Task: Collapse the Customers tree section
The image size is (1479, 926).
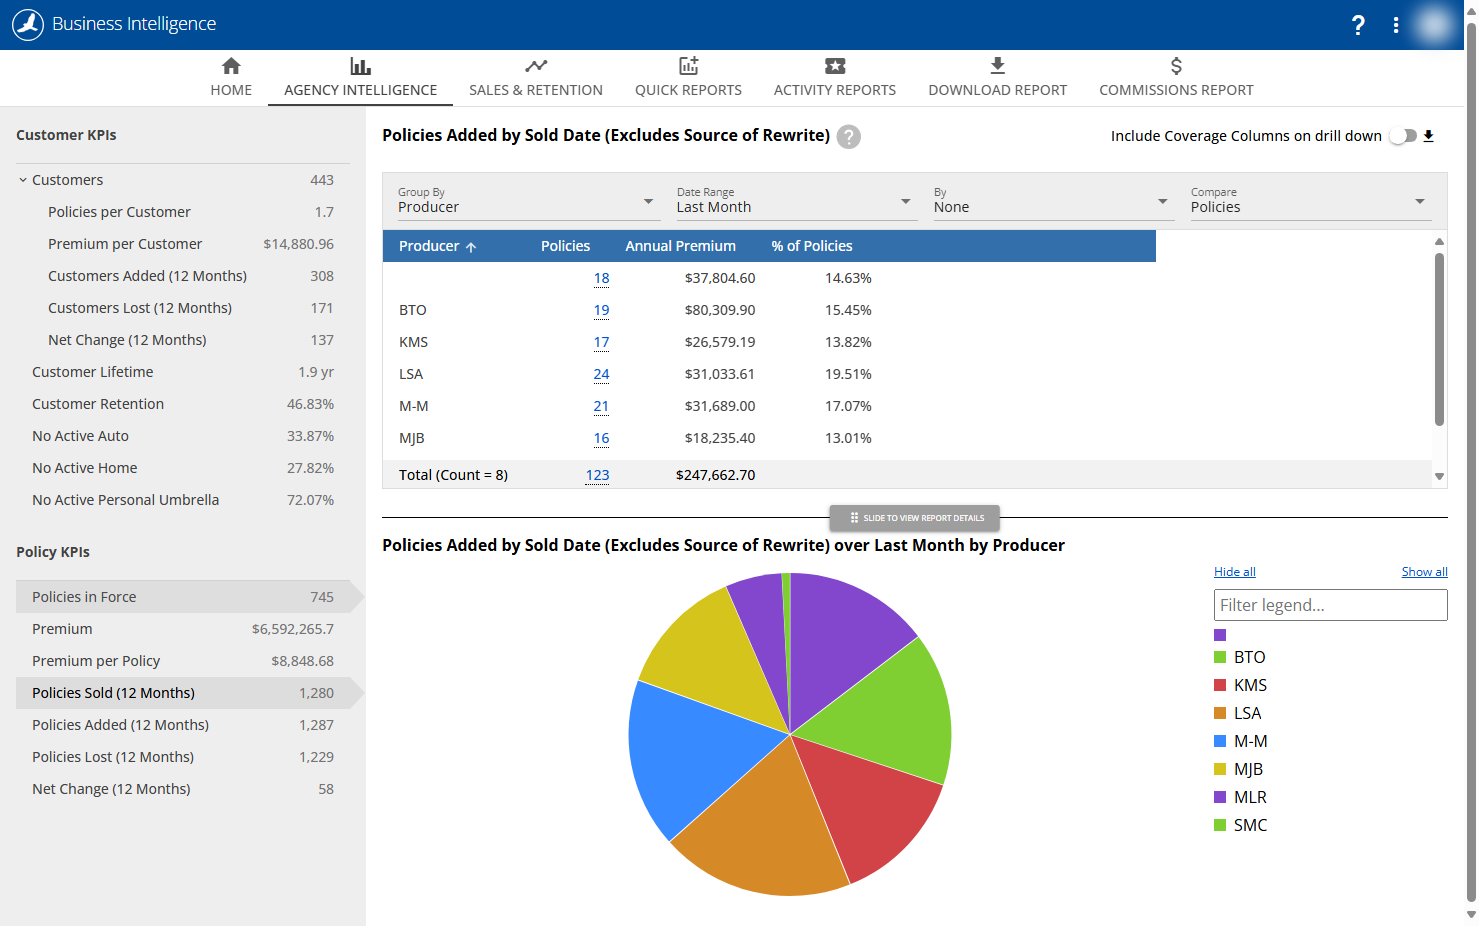Action: (x=23, y=180)
